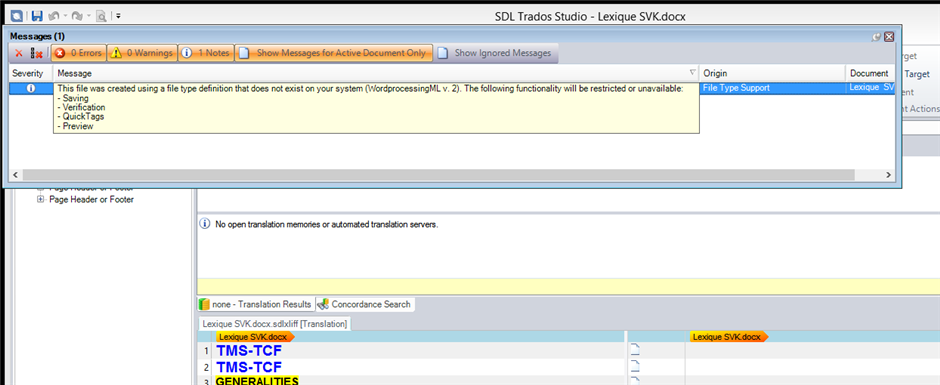
Task: Click the Undo arrow icon
Action: click(54, 16)
